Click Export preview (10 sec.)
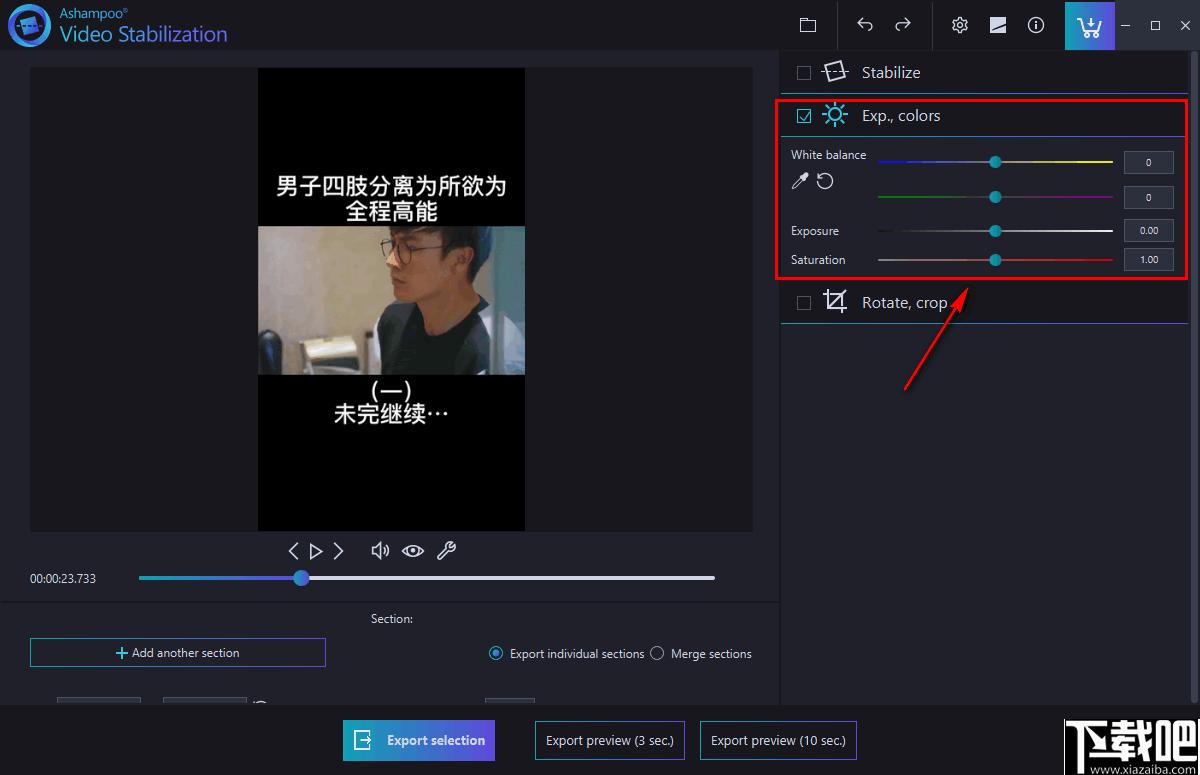Screen dimensions: 1200x775 point(778,741)
